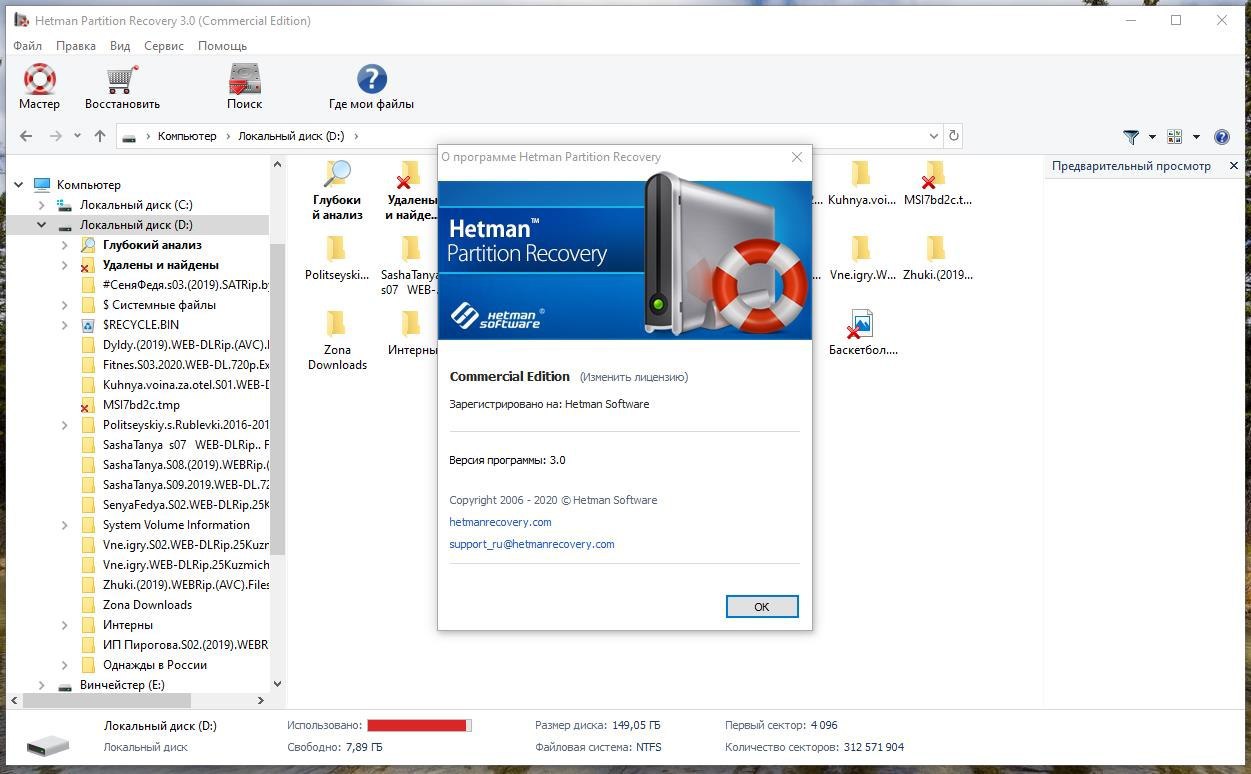Expand Винчестер (E:) tree node
Image resolution: width=1251 pixels, height=774 pixels.
pos(42,685)
